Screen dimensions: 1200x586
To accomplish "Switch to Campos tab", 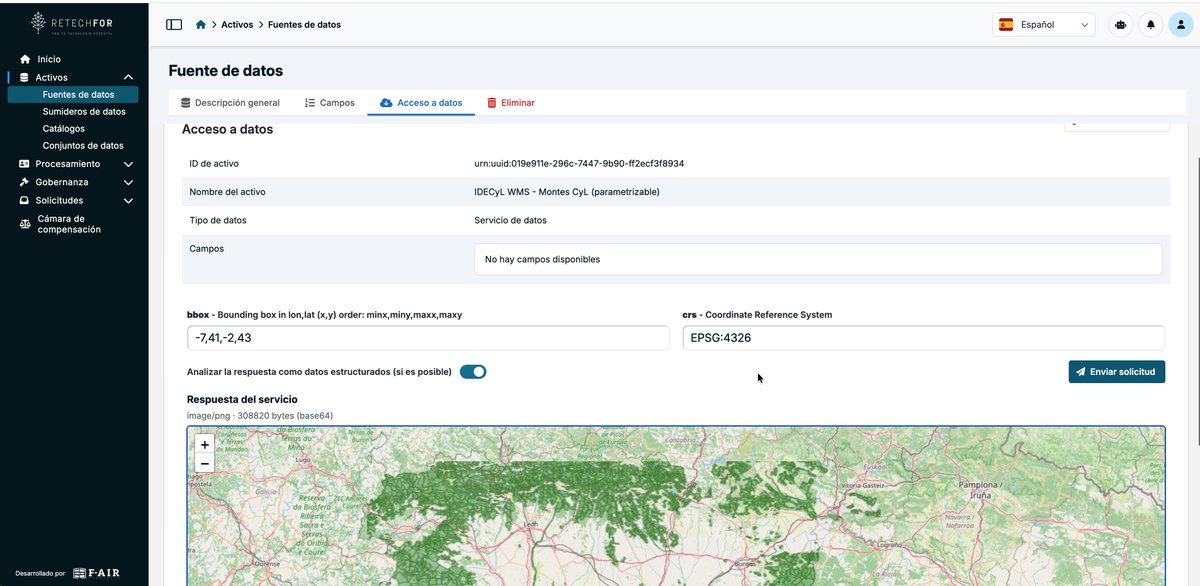I will pyautogui.click(x=329, y=102).
